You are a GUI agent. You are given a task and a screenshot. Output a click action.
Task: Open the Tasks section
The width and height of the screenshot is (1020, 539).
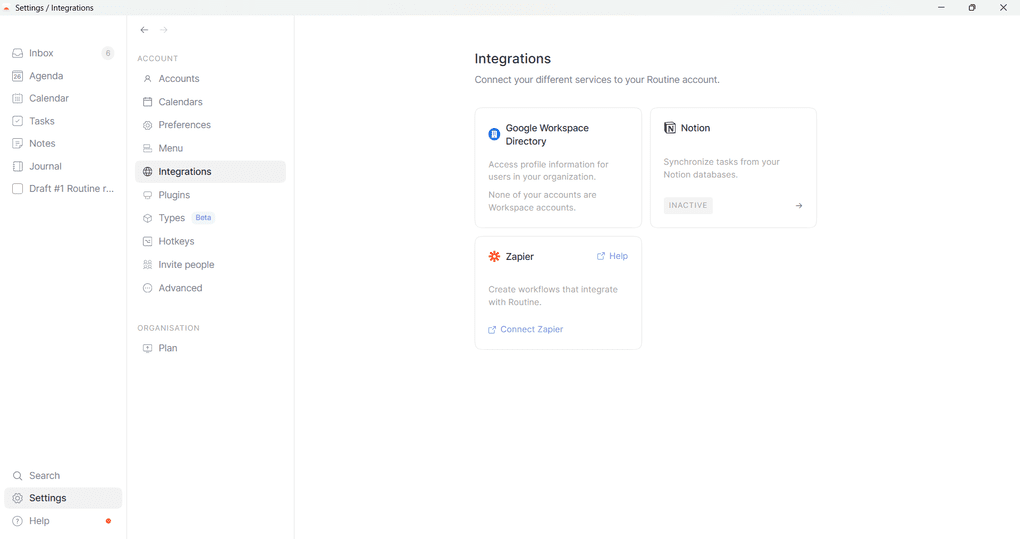pos(62,121)
